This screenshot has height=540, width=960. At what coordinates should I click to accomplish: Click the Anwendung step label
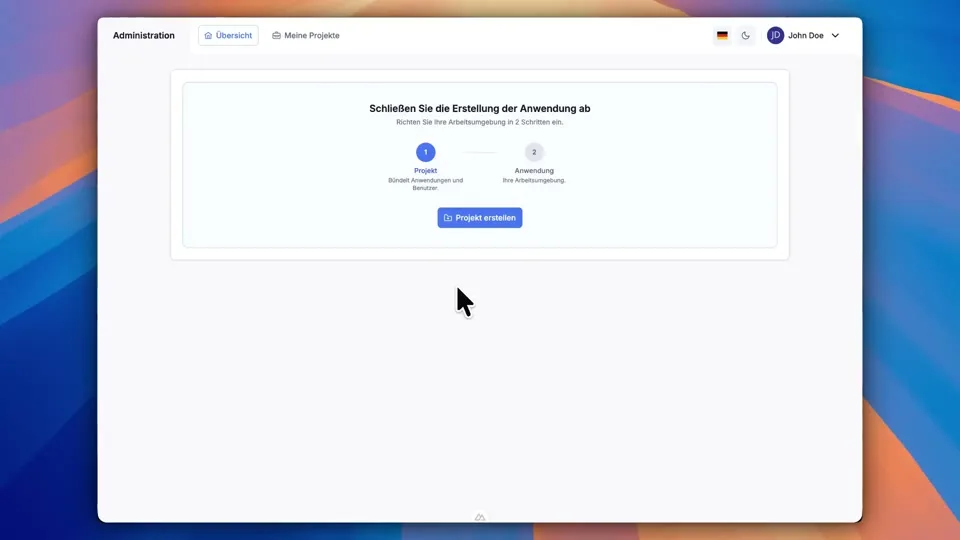534,171
